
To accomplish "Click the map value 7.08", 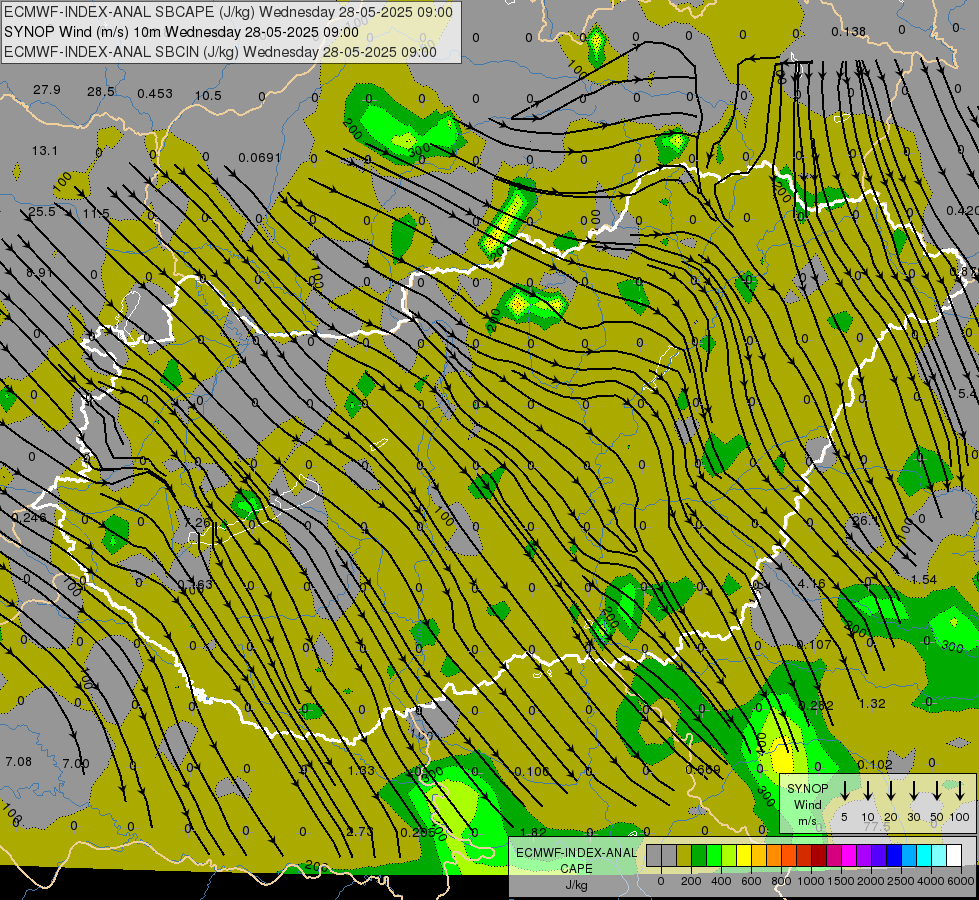I will pyautogui.click(x=19, y=761).
